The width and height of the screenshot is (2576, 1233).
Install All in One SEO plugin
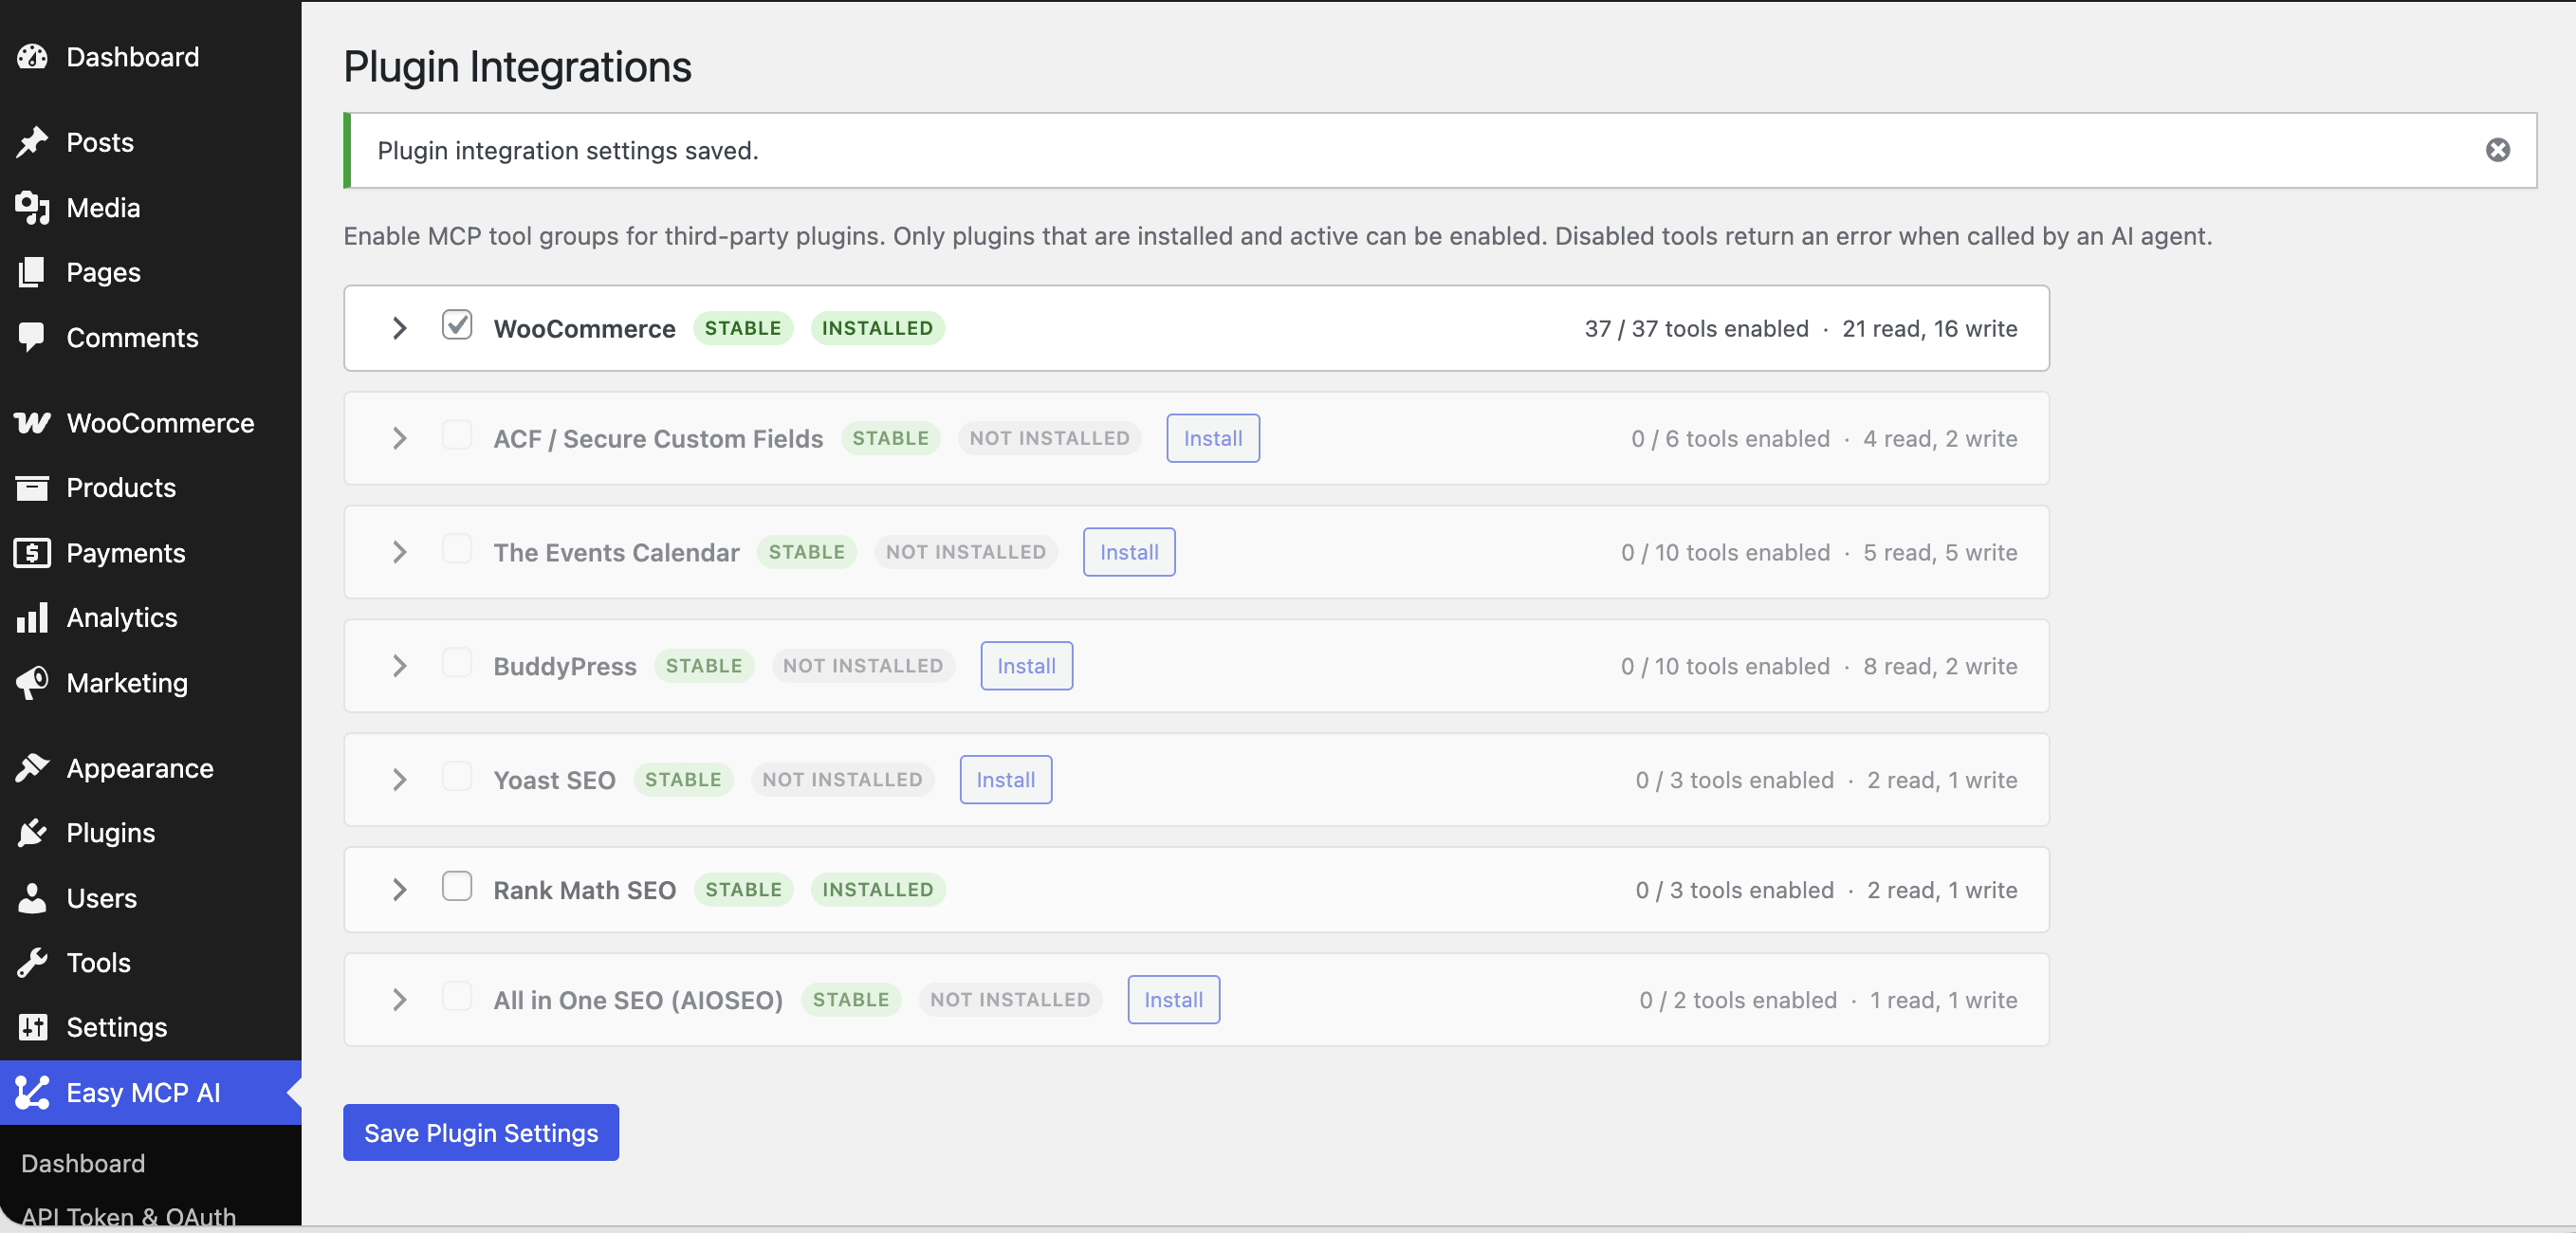[1173, 1000]
